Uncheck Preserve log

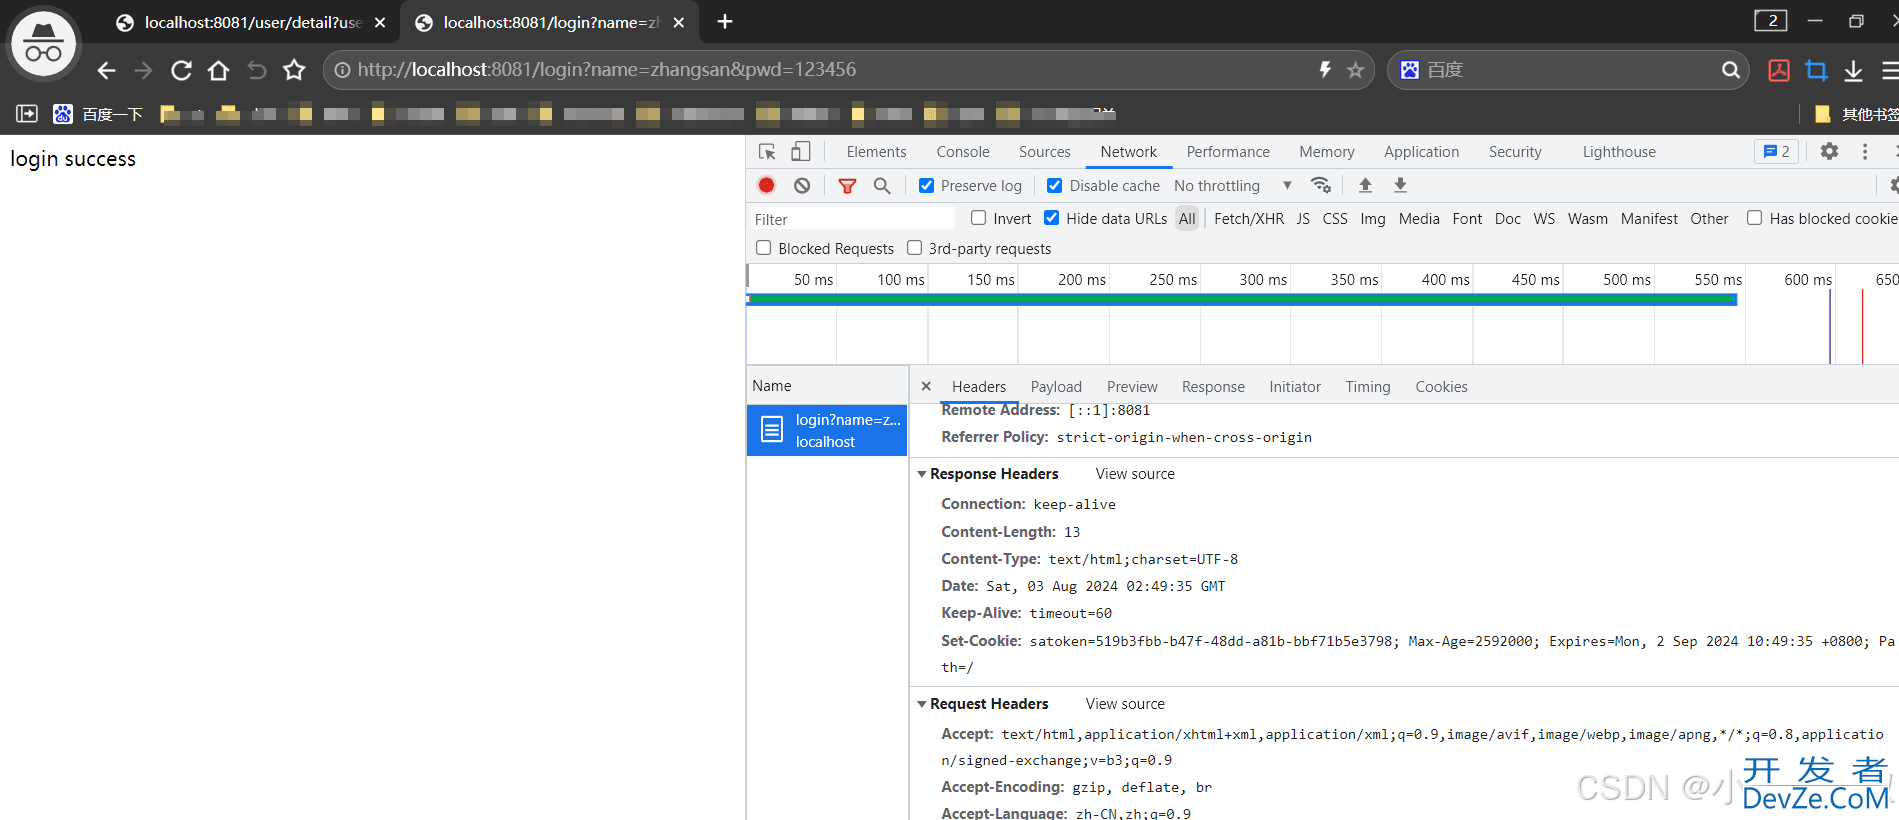pyautogui.click(x=927, y=185)
